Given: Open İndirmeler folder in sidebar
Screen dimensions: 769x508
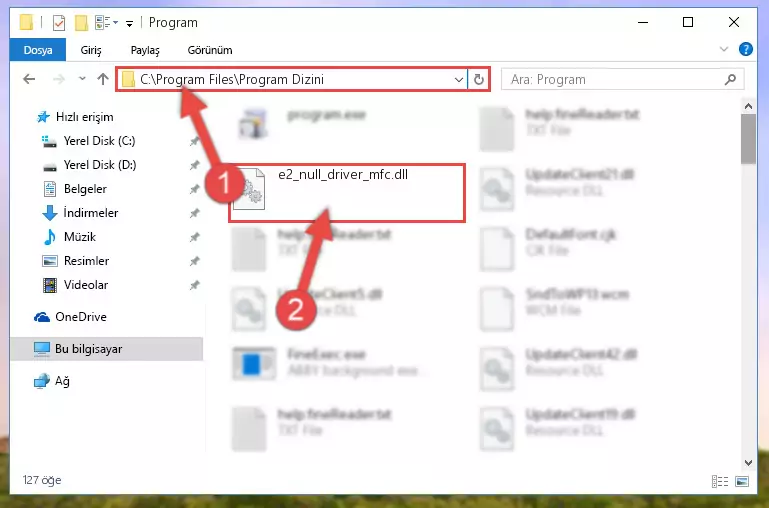Looking at the screenshot, I should click(x=91, y=213).
